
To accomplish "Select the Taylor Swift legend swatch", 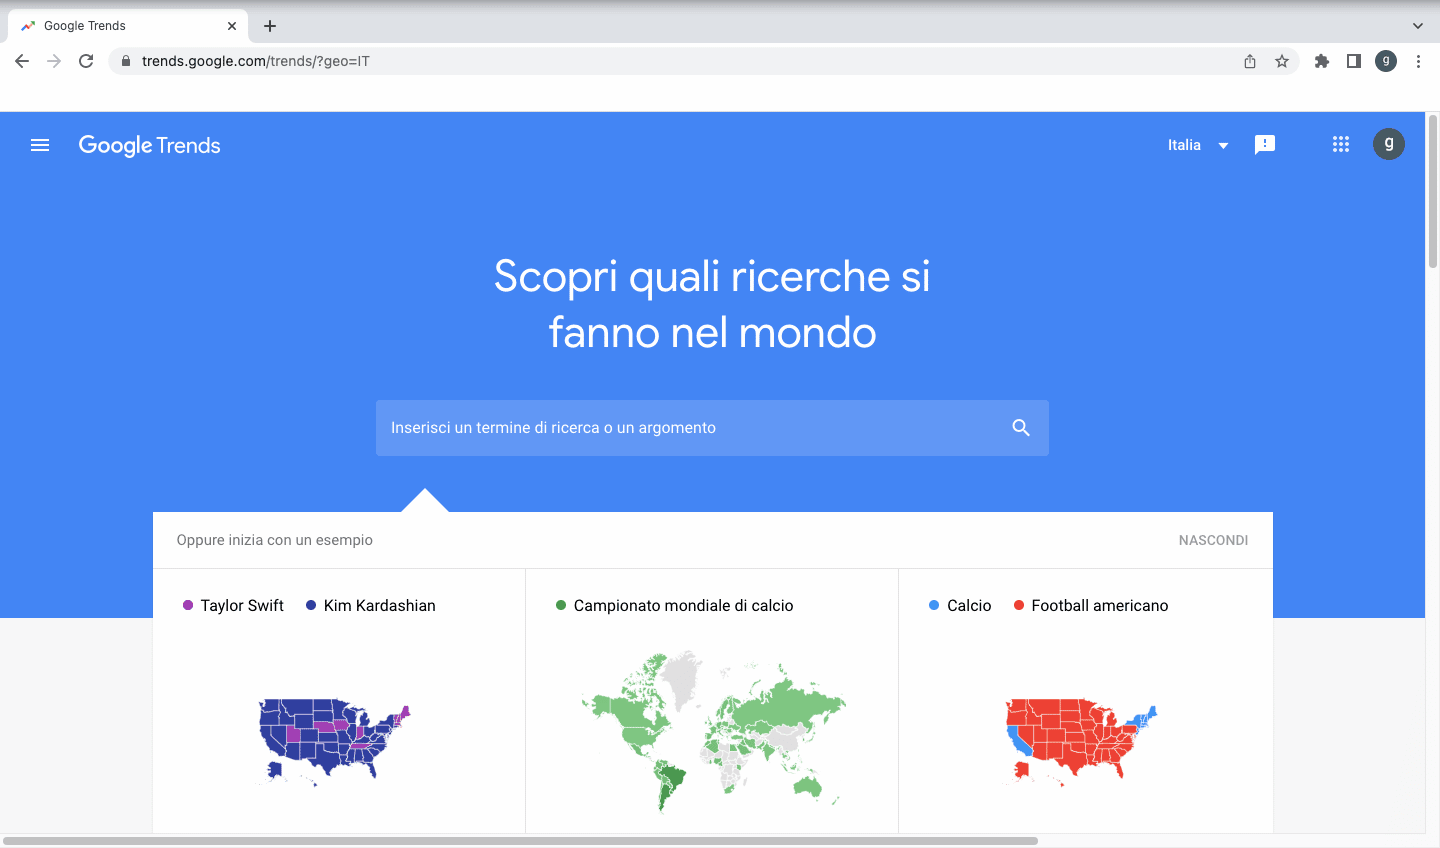I will click(188, 605).
